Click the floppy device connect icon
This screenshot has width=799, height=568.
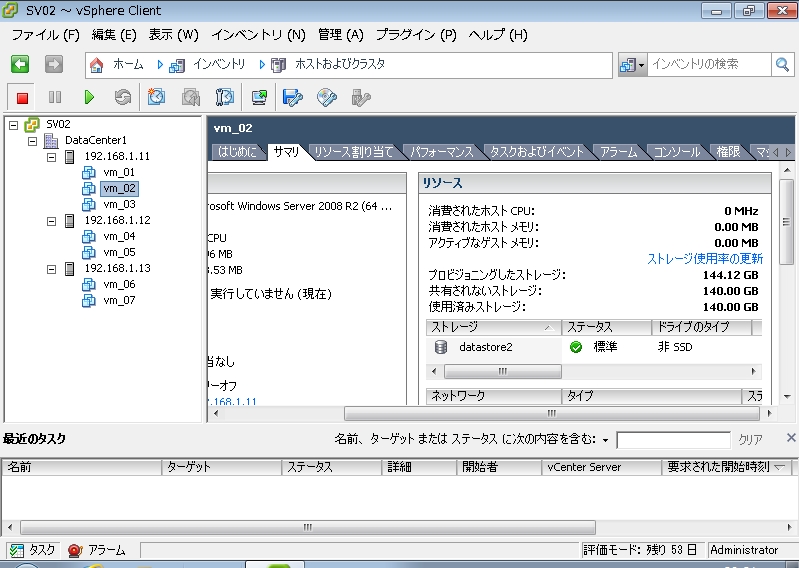pos(292,97)
